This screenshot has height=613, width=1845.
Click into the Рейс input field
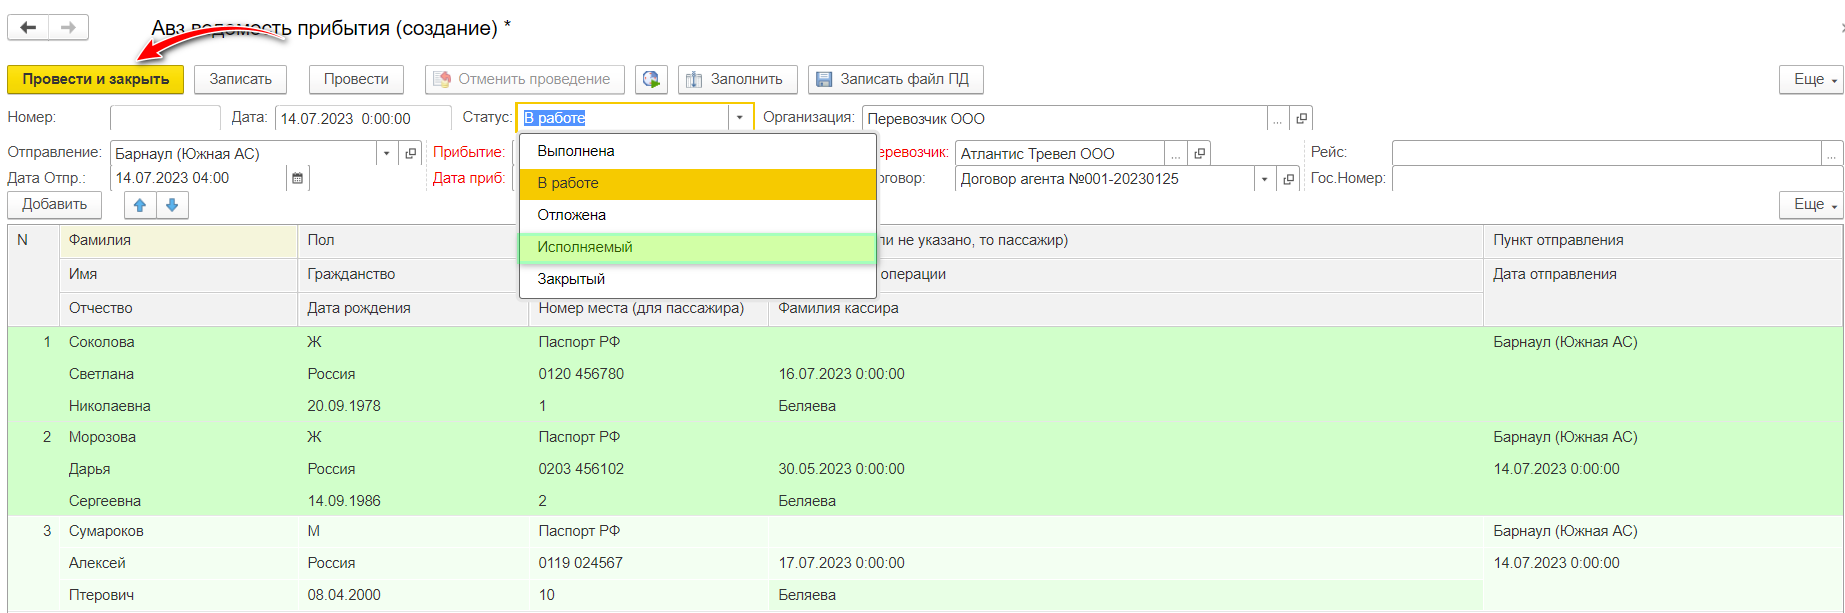tap(1605, 153)
